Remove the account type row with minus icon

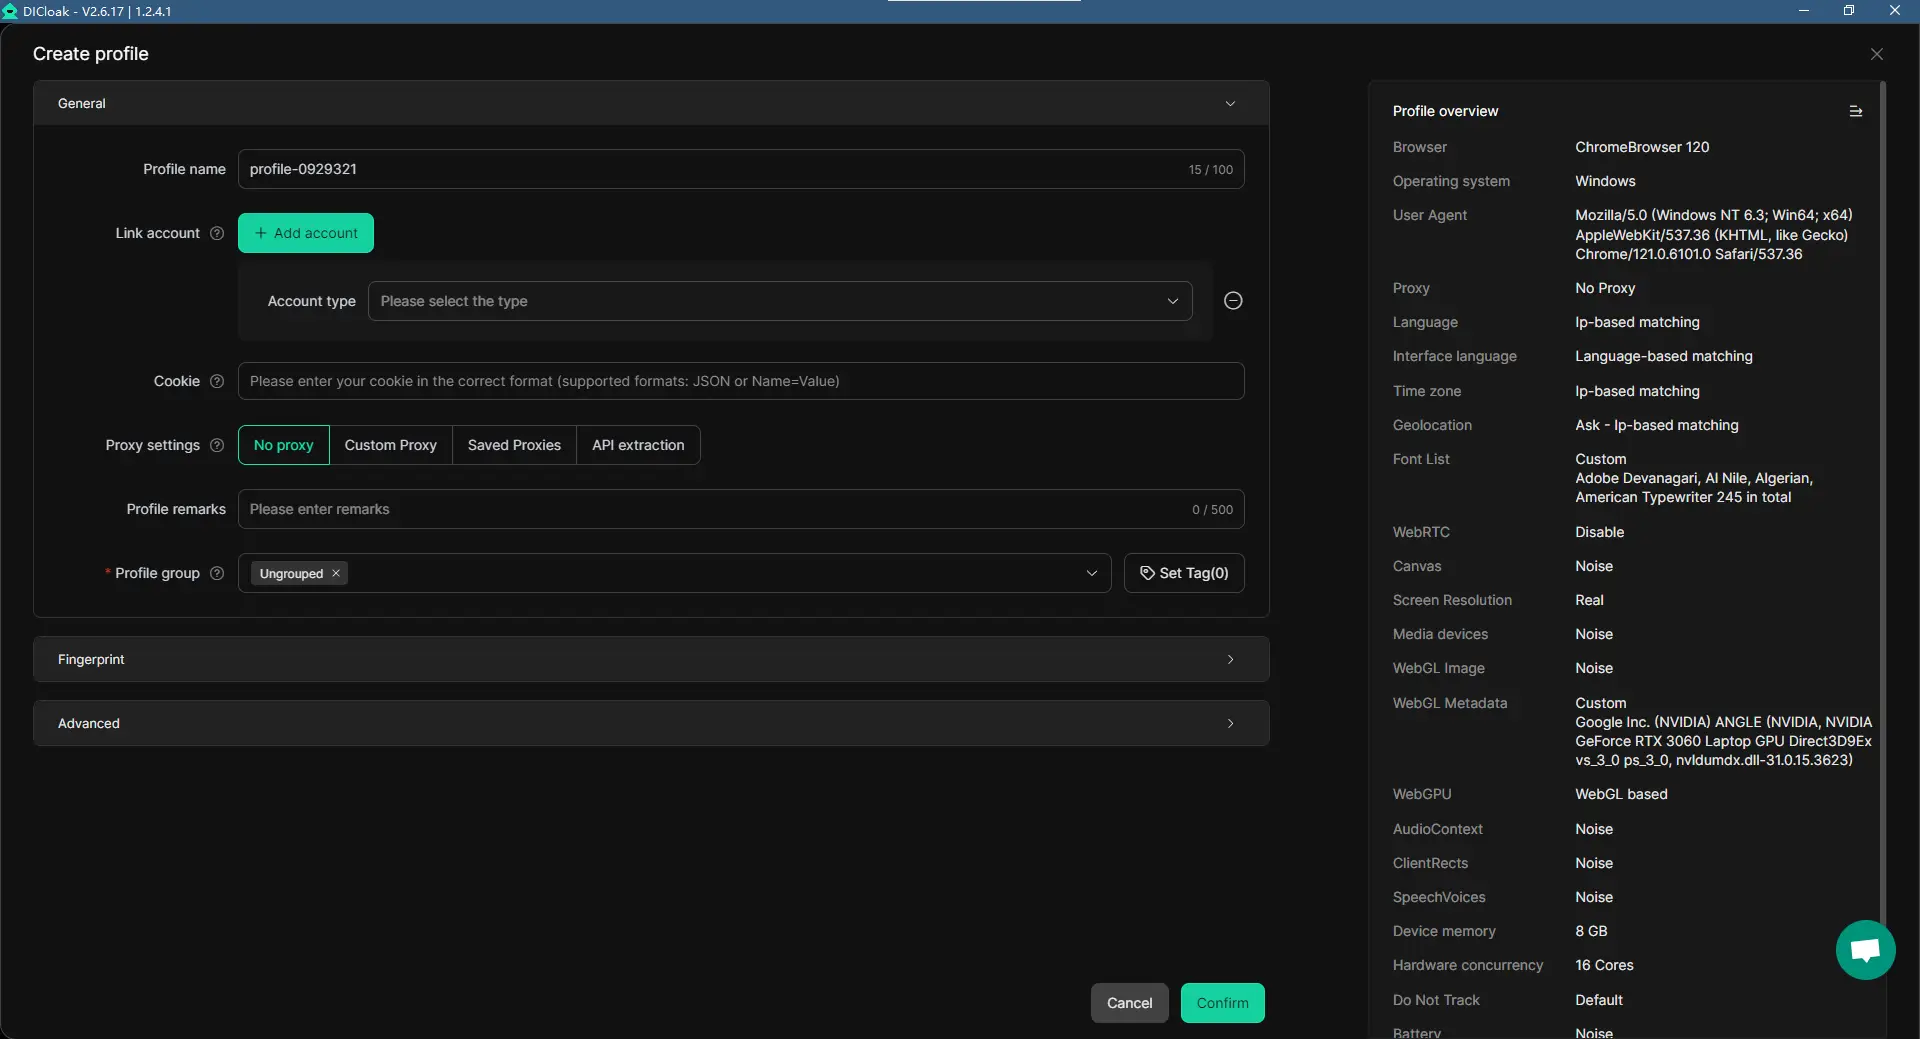click(1233, 301)
